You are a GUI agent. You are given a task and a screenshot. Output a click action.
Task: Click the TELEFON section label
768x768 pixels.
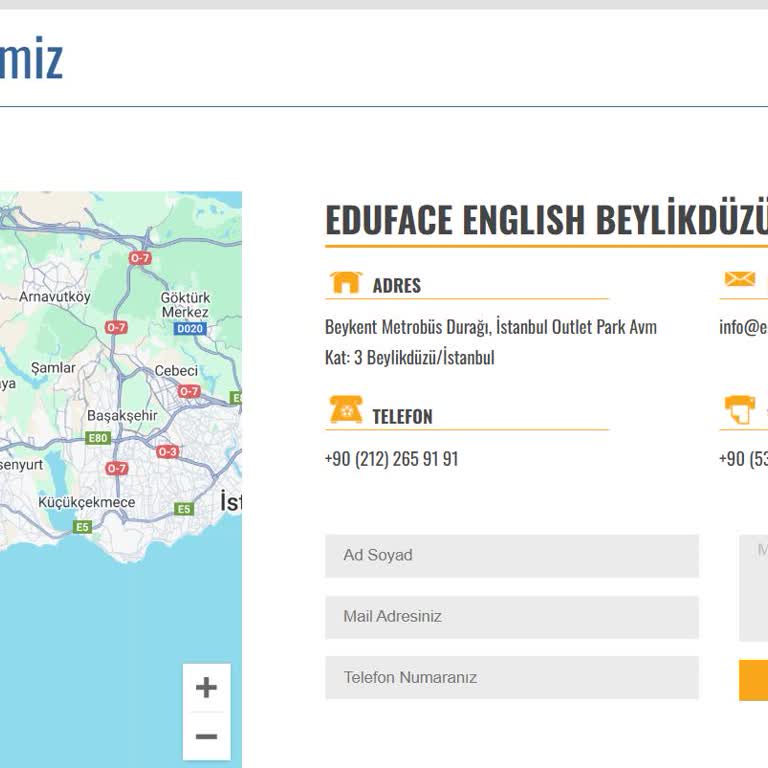[403, 417]
